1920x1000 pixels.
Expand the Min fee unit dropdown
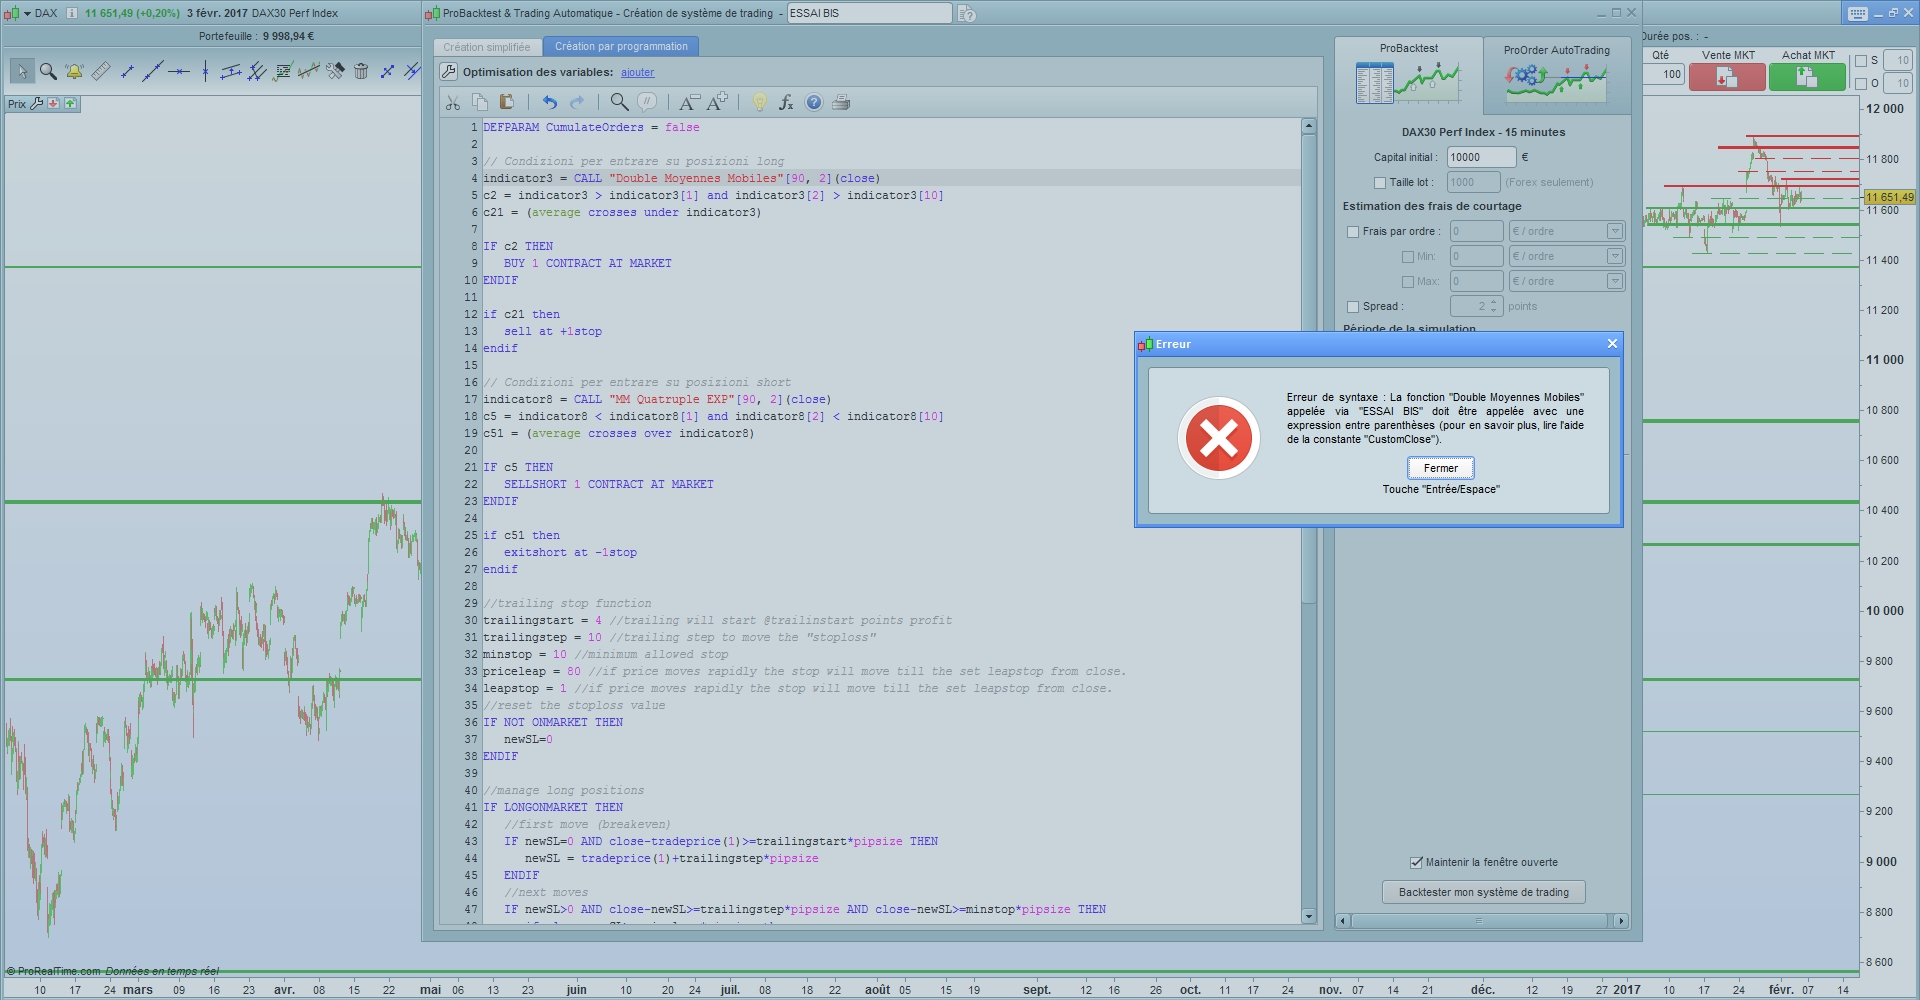coord(1614,257)
